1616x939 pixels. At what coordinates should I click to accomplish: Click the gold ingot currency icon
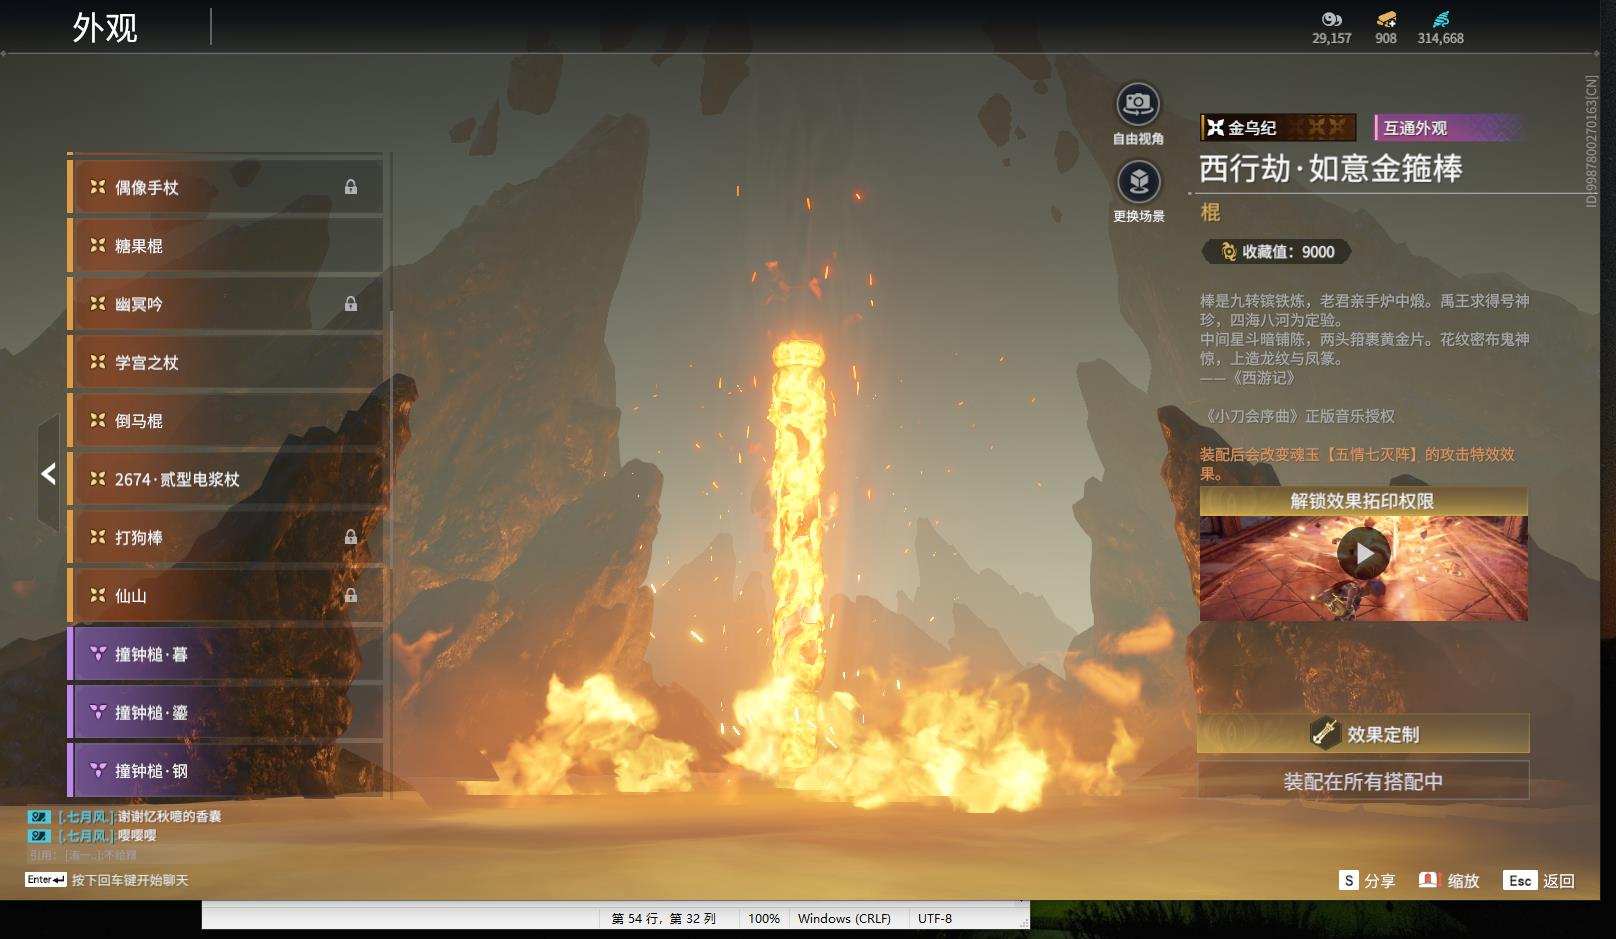click(x=1386, y=19)
